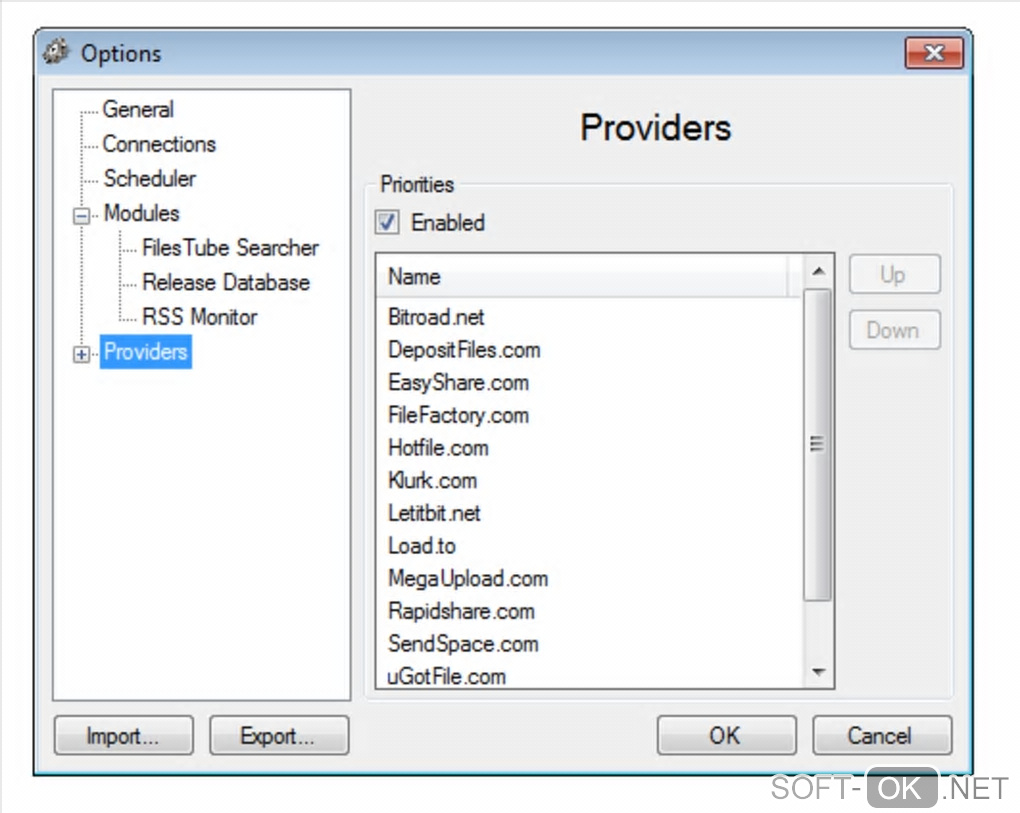Viewport: 1020px width, 813px height.
Task: Click the provider list scroll down arrow
Action: (818, 672)
